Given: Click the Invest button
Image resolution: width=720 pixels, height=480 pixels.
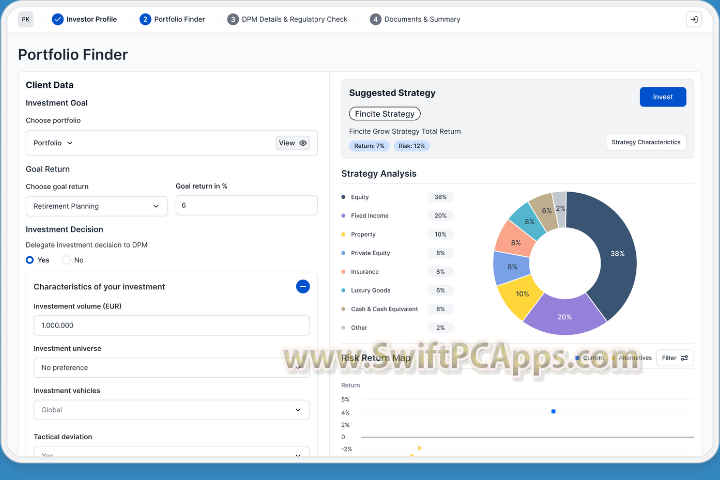Looking at the screenshot, I should (x=663, y=97).
